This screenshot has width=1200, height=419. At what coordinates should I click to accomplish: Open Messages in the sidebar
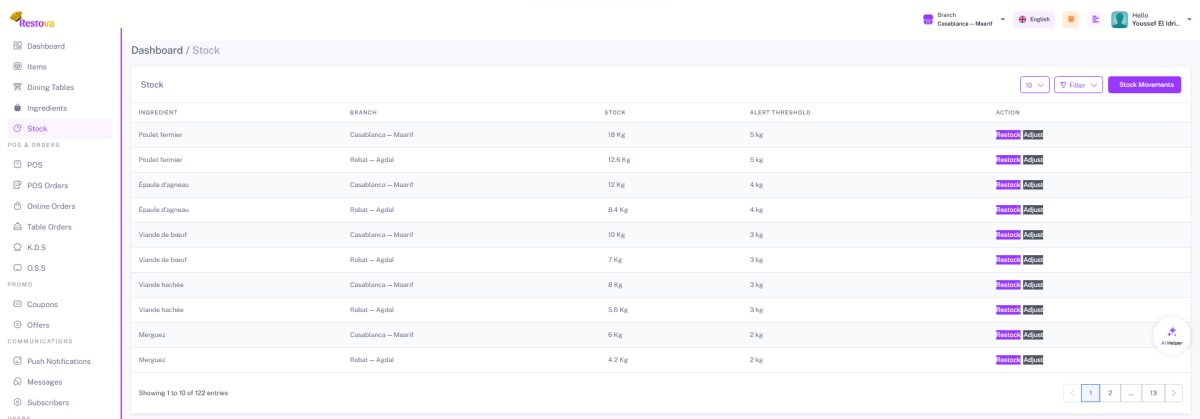pos(59,382)
